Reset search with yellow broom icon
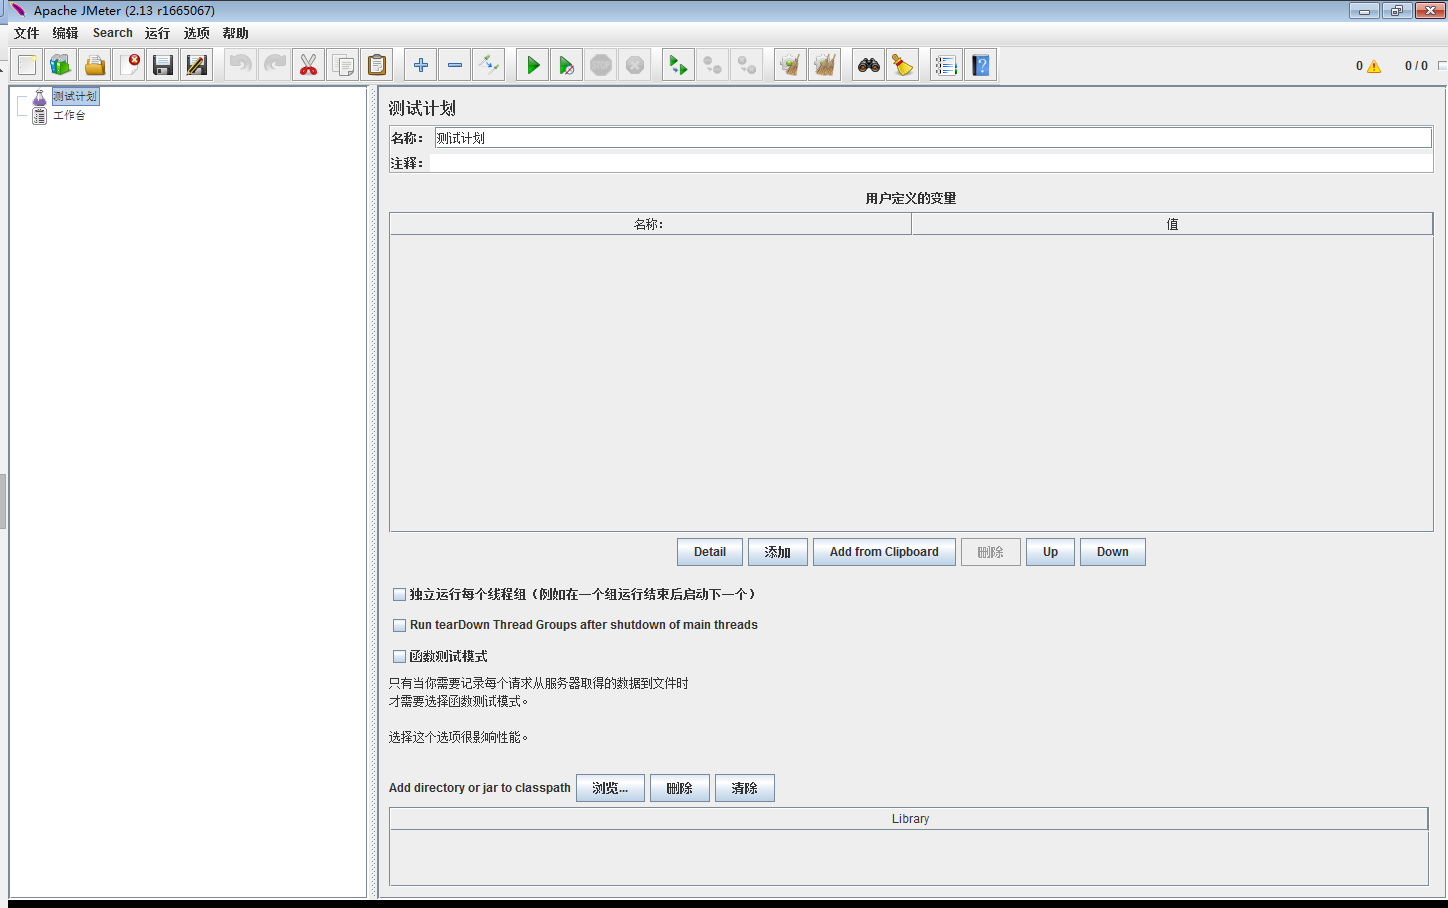Viewport: 1448px width, 908px height. pyautogui.click(x=903, y=65)
